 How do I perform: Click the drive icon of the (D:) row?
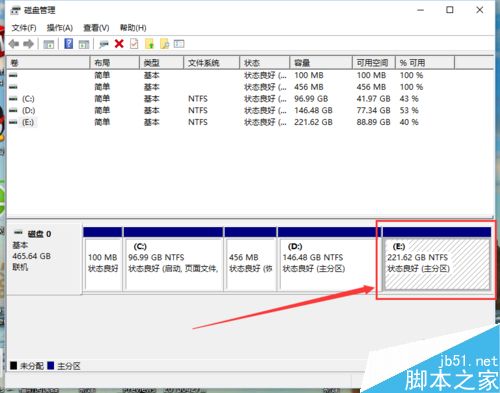13,110
